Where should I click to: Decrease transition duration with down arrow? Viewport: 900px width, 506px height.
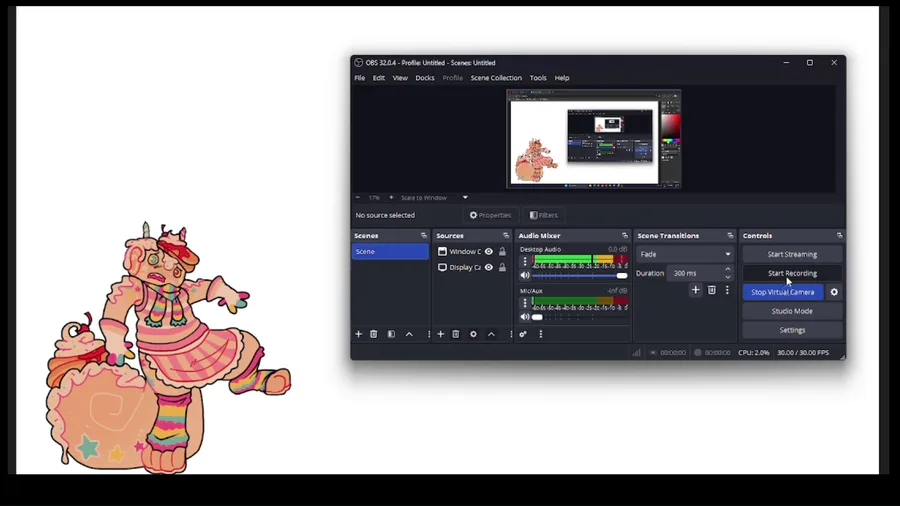pyautogui.click(x=728, y=277)
